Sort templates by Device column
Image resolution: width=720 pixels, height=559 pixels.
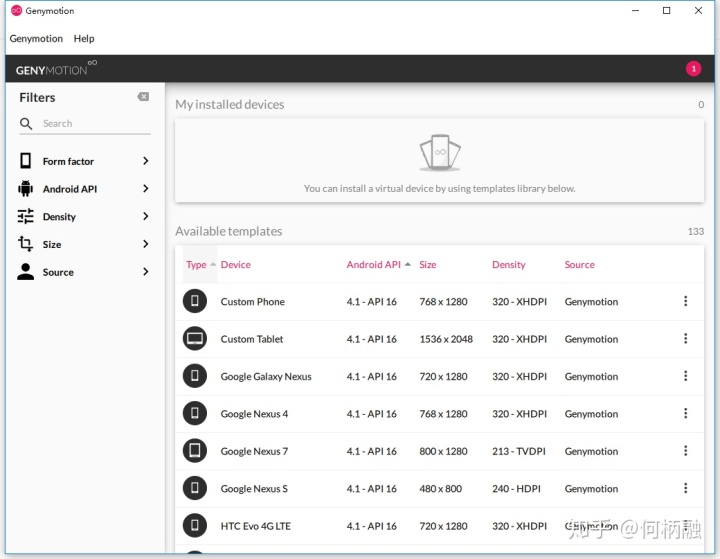236,265
